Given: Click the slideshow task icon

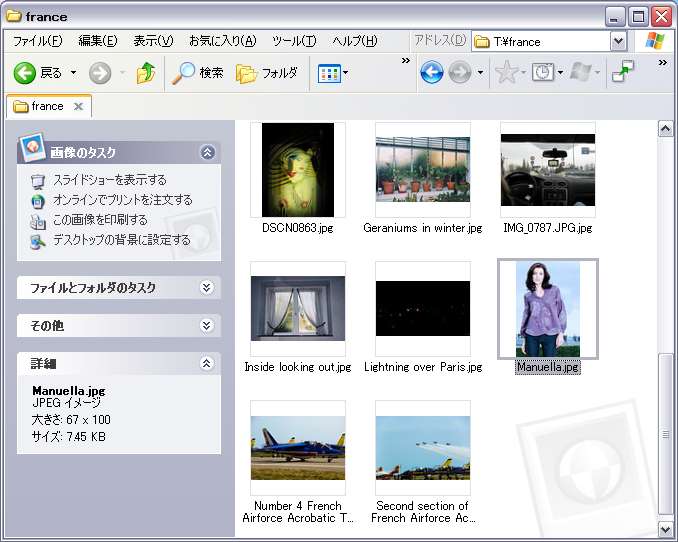Looking at the screenshot, I should coord(38,181).
